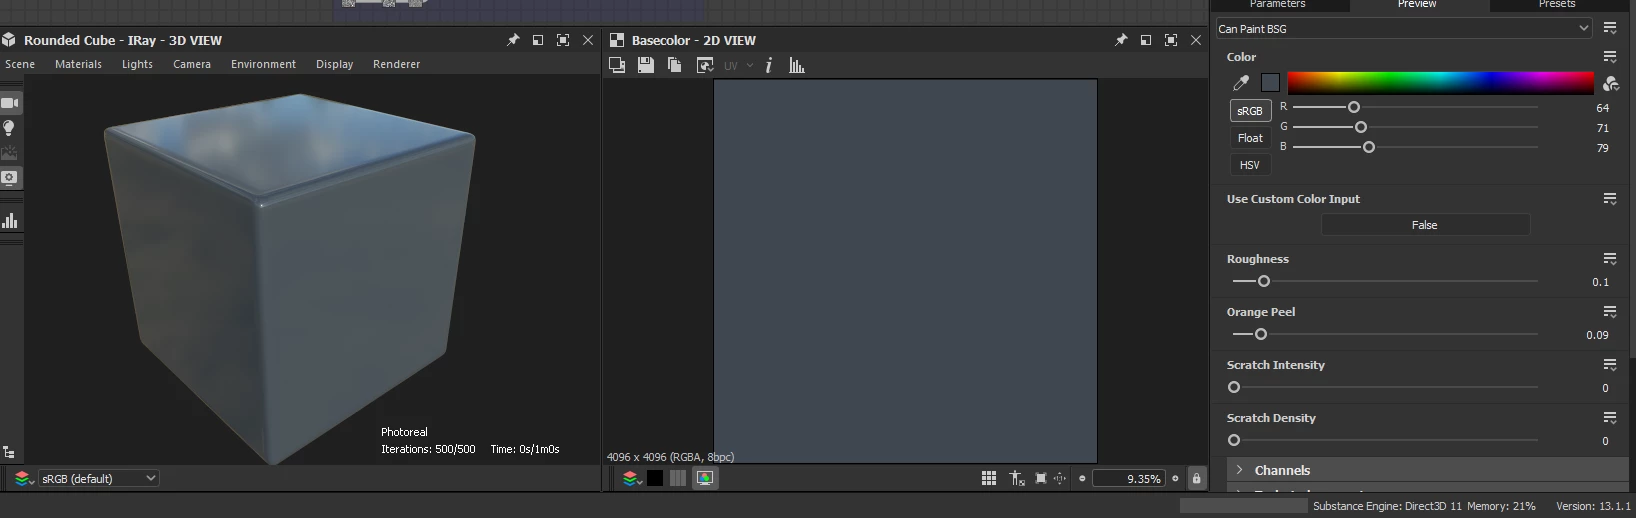Screen dimensions: 1636x518
Task: Toggle tiling grid in the 2D view
Action: [989, 478]
